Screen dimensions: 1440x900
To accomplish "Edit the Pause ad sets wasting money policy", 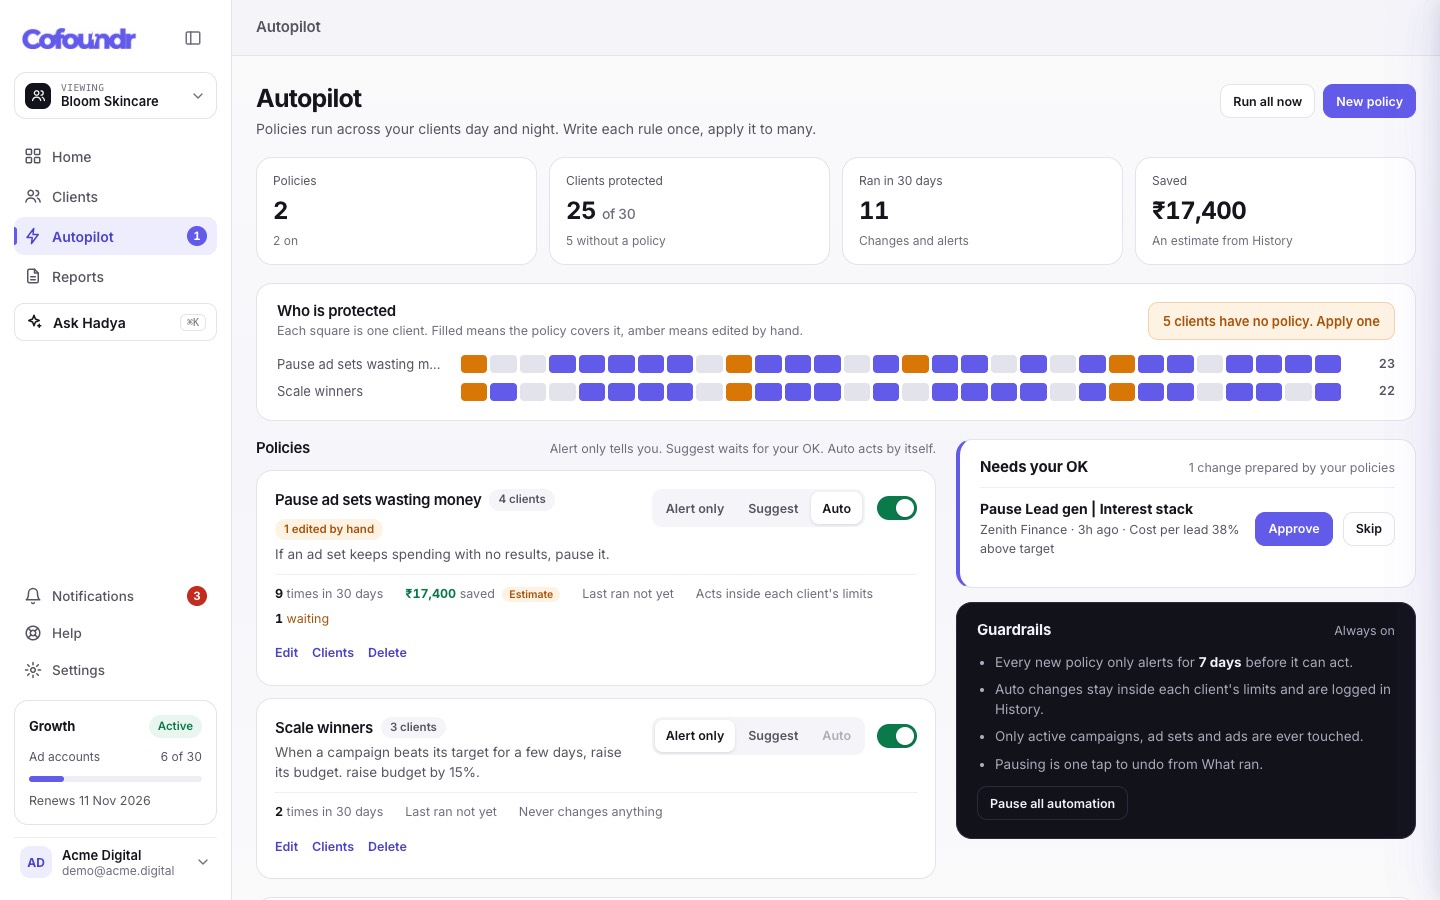I will [286, 652].
